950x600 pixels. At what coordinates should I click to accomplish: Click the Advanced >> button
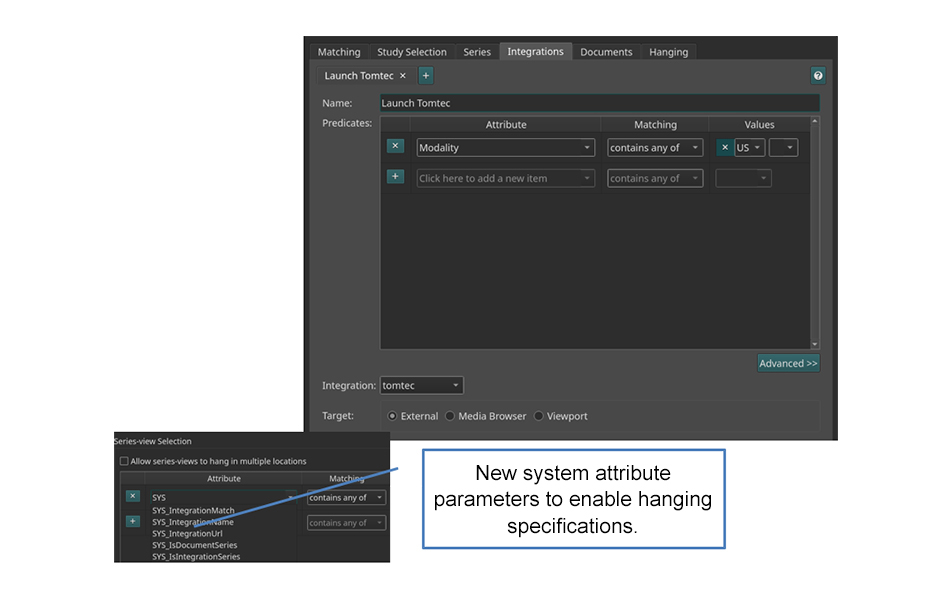click(788, 363)
